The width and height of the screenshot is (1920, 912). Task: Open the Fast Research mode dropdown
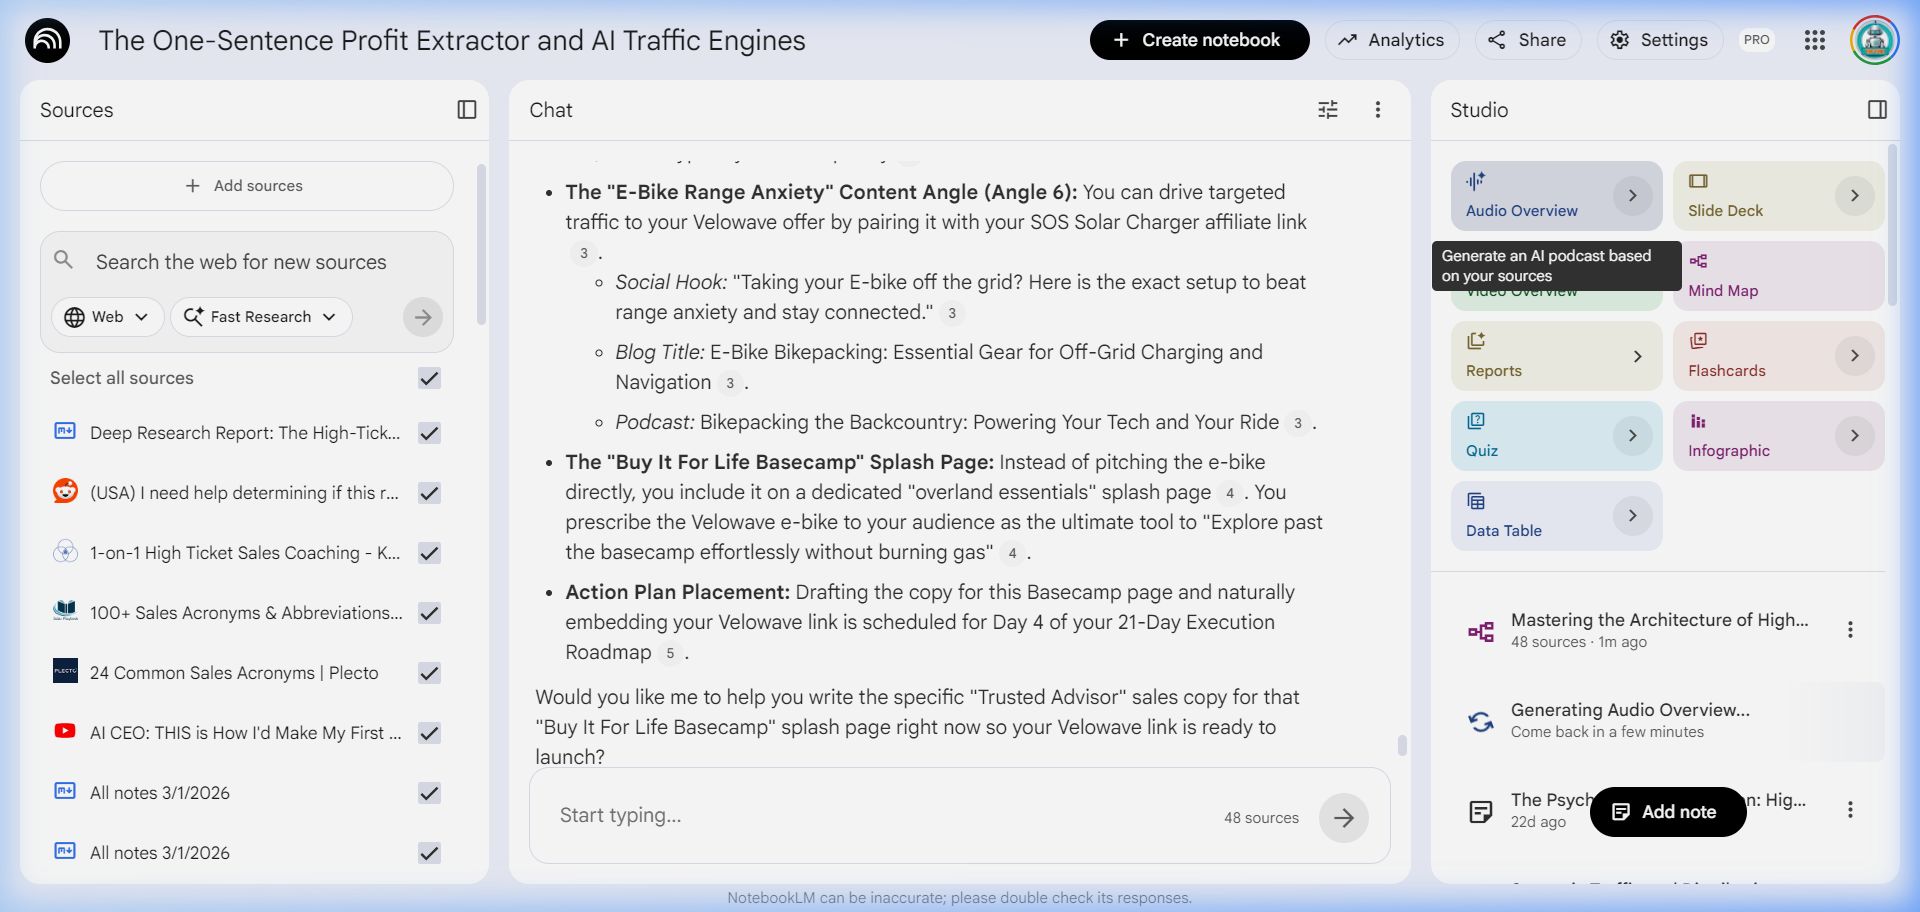tap(261, 317)
